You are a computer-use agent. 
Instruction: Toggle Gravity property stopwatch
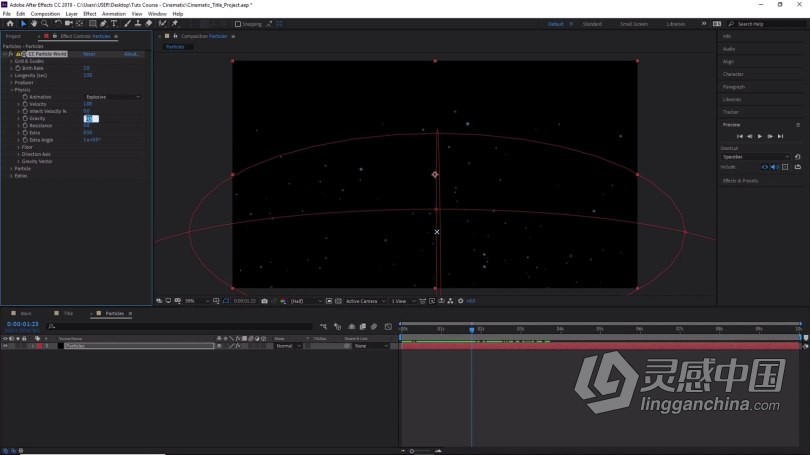point(25,118)
